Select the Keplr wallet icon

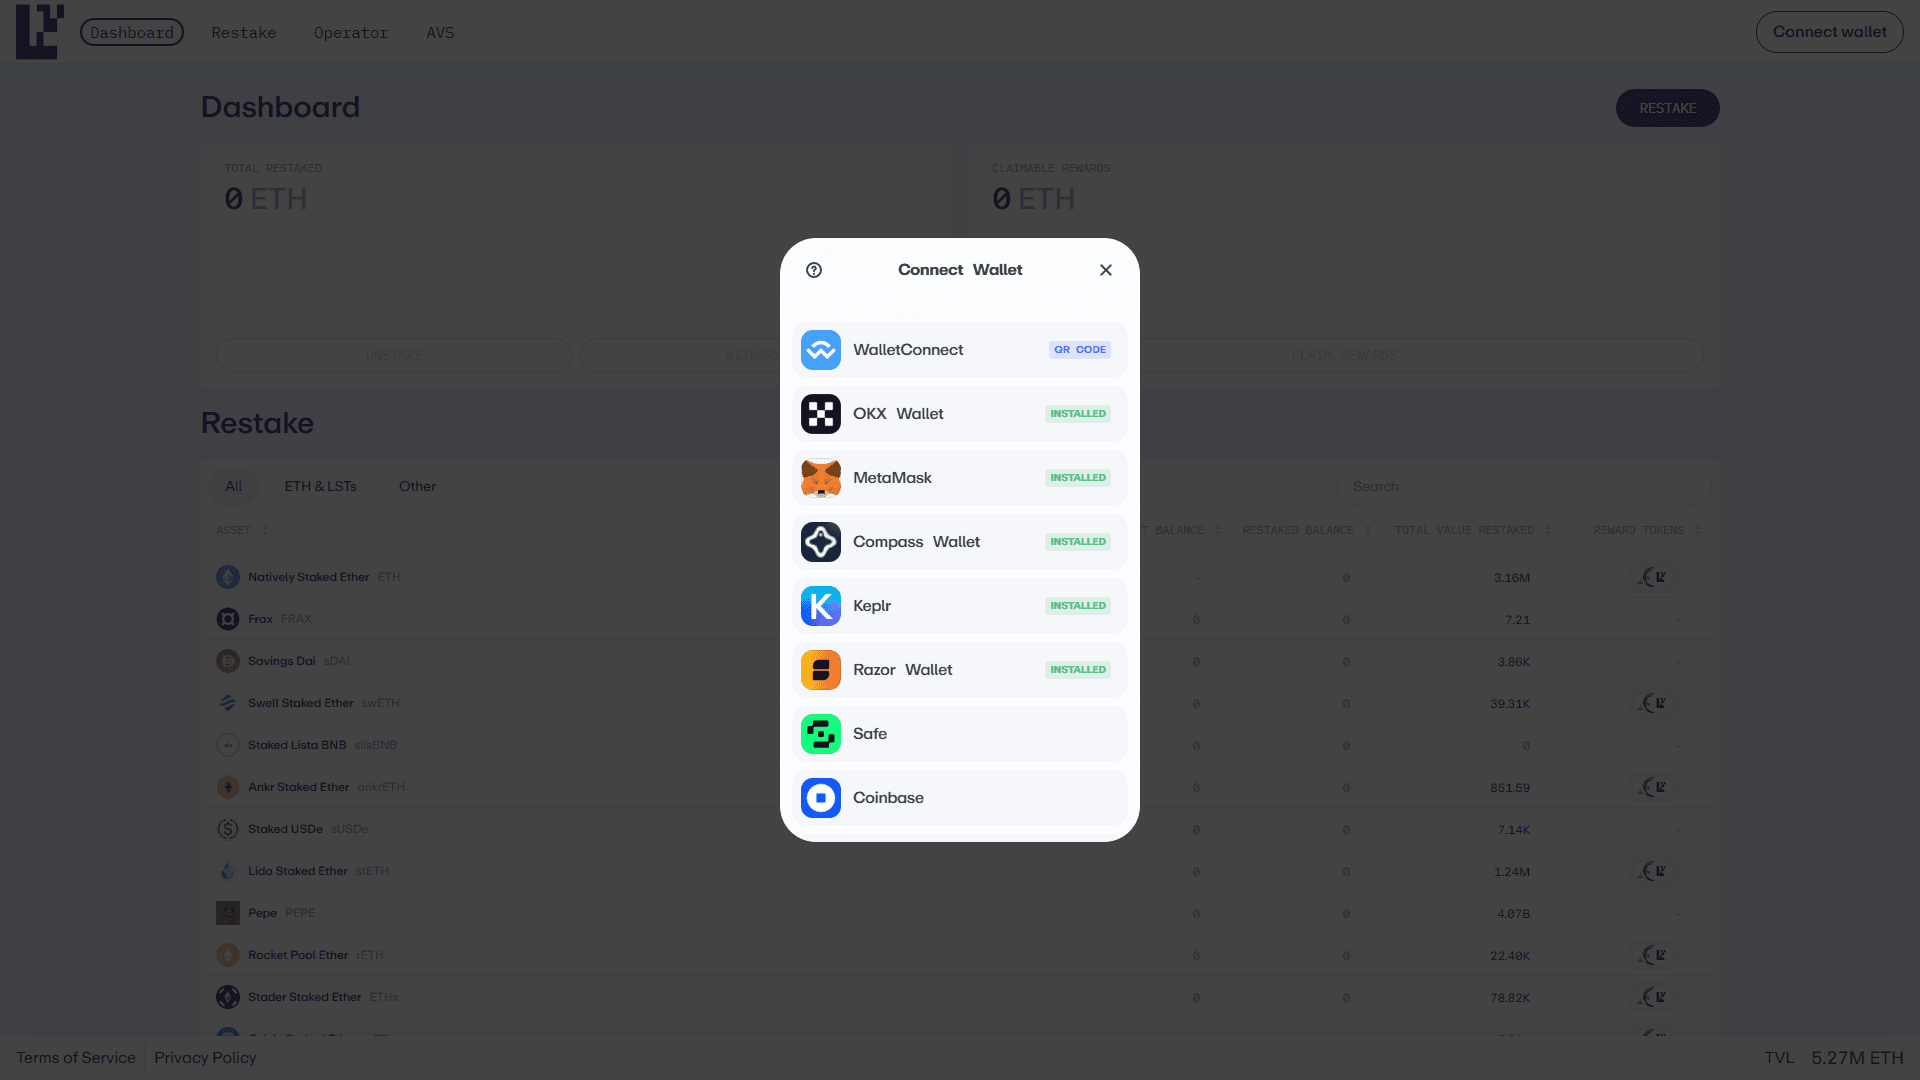(820, 606)
